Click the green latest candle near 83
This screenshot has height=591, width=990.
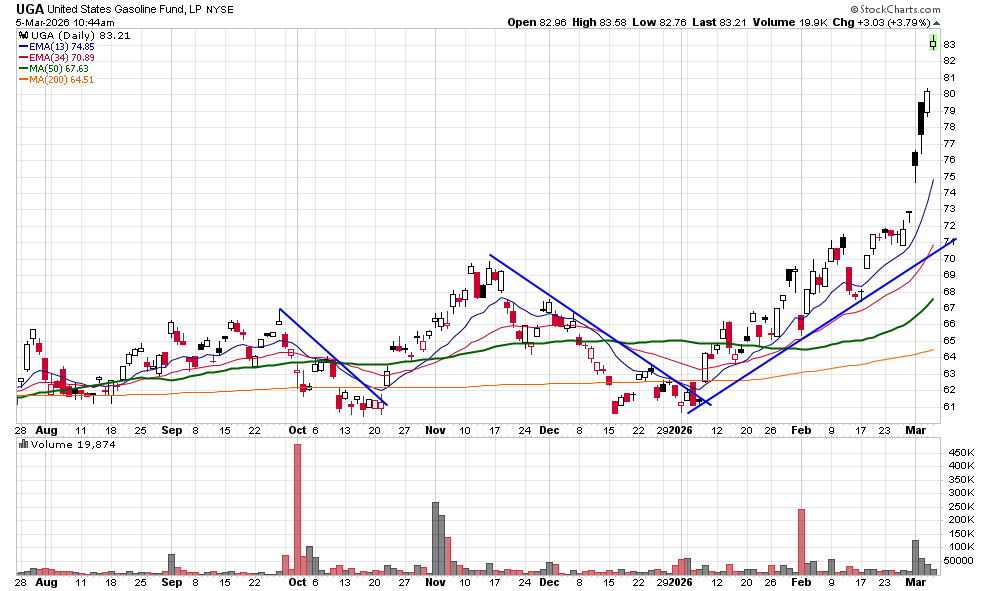tap(933, 42)
